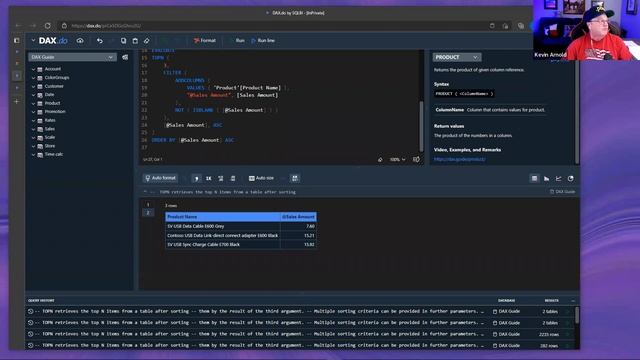The image size is (640, 360).
Task: Switch results to line chart view
Action: pos(558,178)
